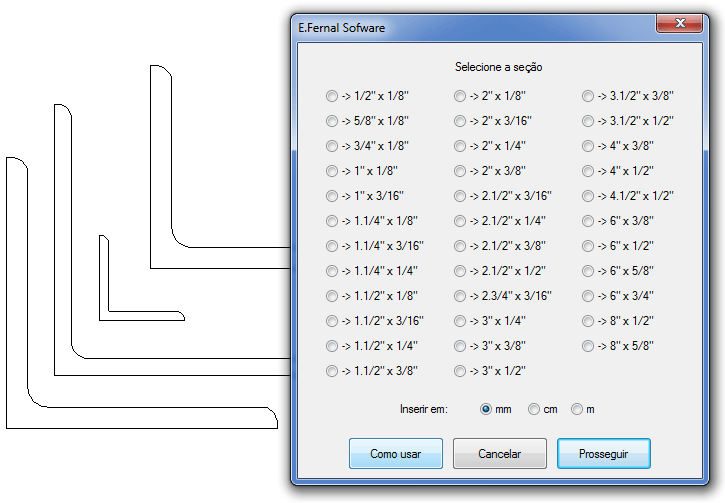Set insertion unit to mm
The width and height of the screenshot is (725, 503).
(486, 410)
